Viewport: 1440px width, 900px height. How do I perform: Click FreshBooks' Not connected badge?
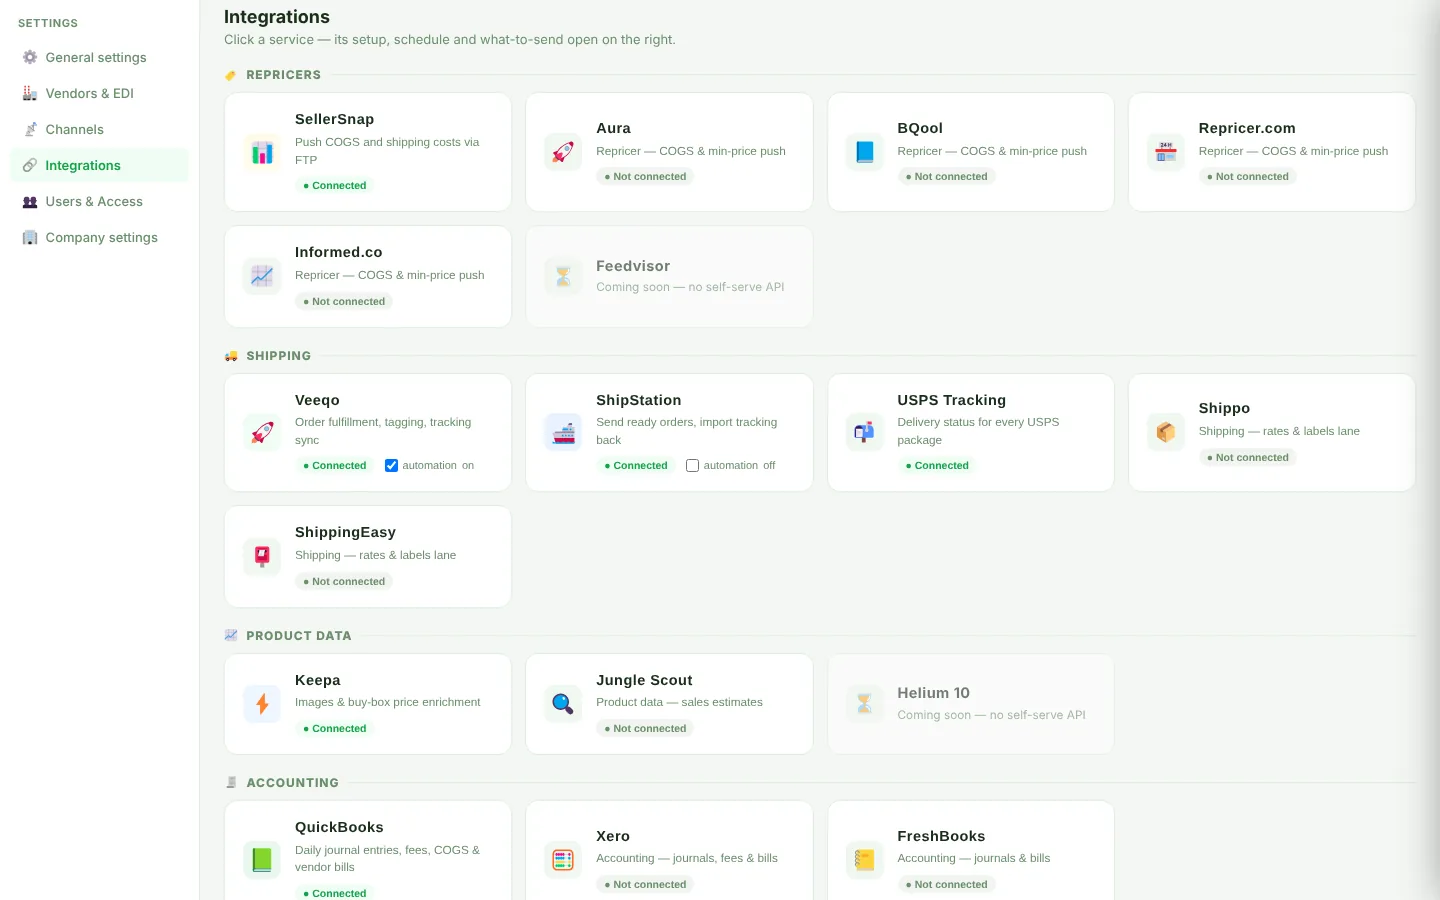[x=946, y=884]
